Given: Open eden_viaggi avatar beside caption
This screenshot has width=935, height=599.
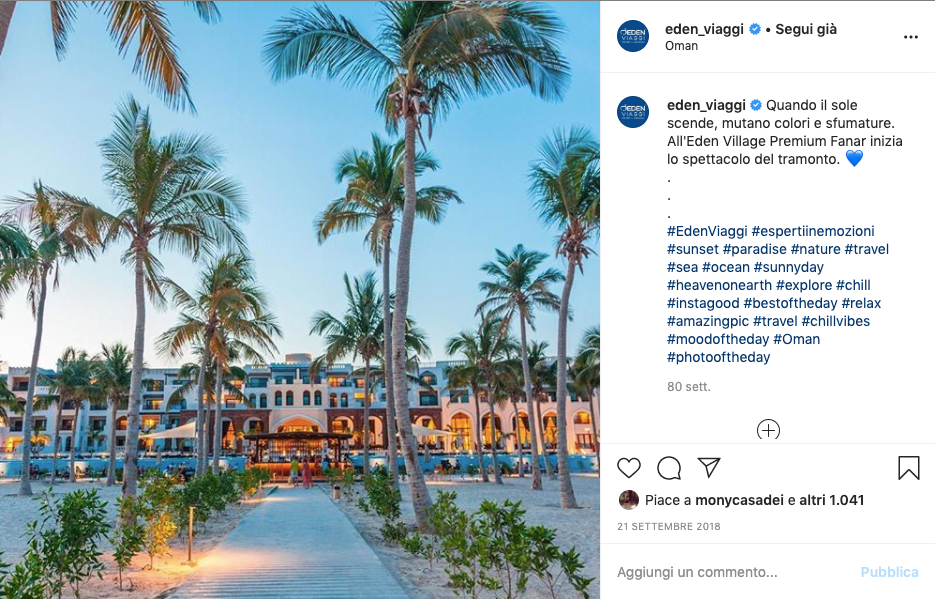Looking at the screenshot, I should [633, 112].
